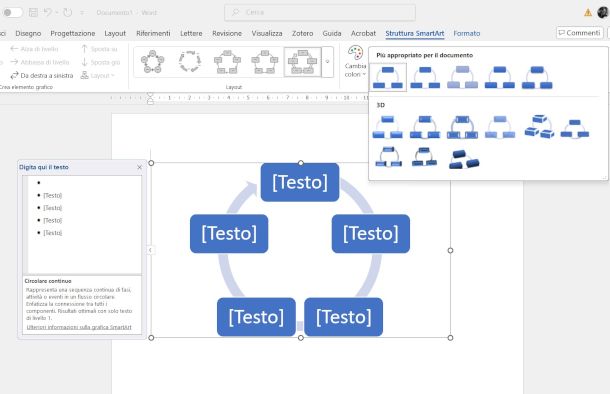The image size is (610, 394).
Task: Choose the sixth 3D style in top row
Action: 575,128
